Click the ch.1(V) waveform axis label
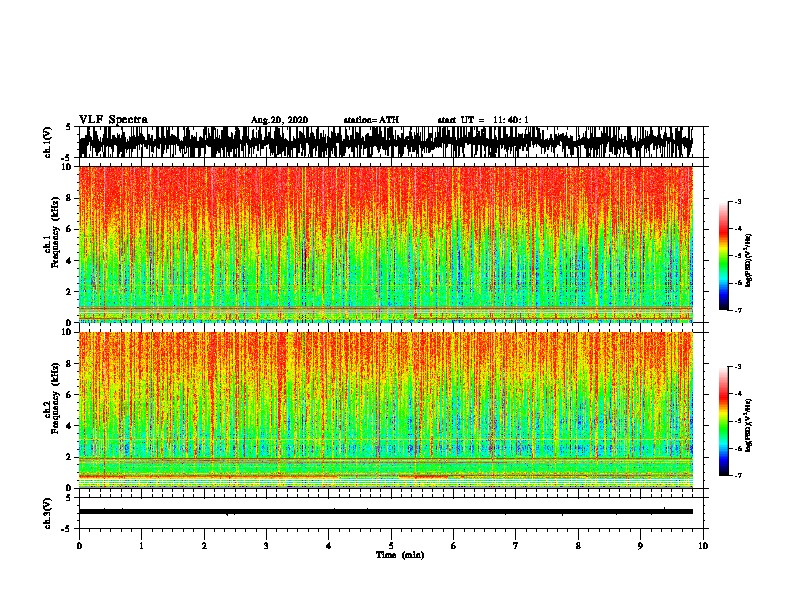The image size is (792, 612). [x=47, y=142]
